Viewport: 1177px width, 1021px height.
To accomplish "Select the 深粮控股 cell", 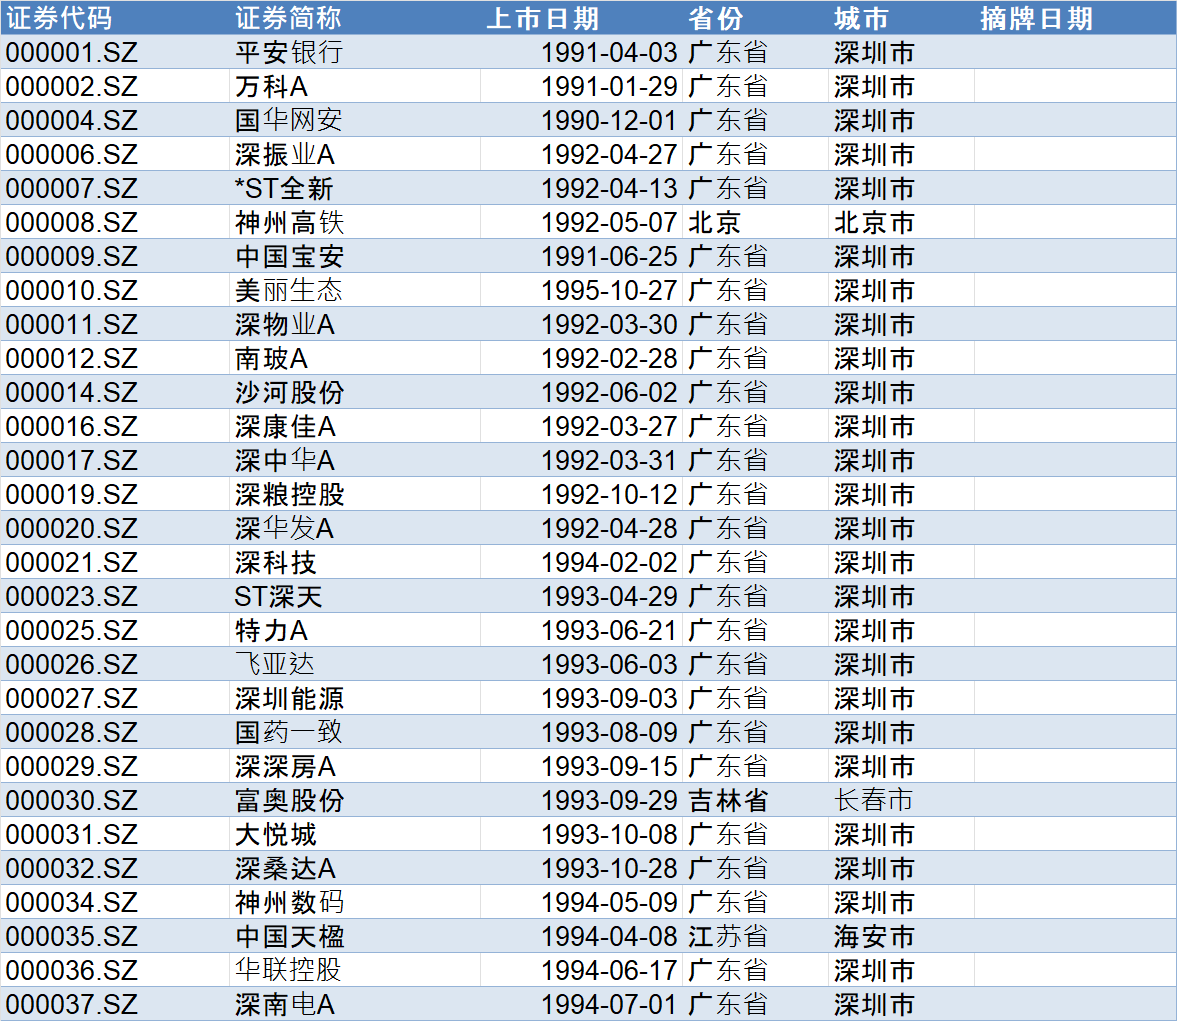I will (x=354, y=494).
